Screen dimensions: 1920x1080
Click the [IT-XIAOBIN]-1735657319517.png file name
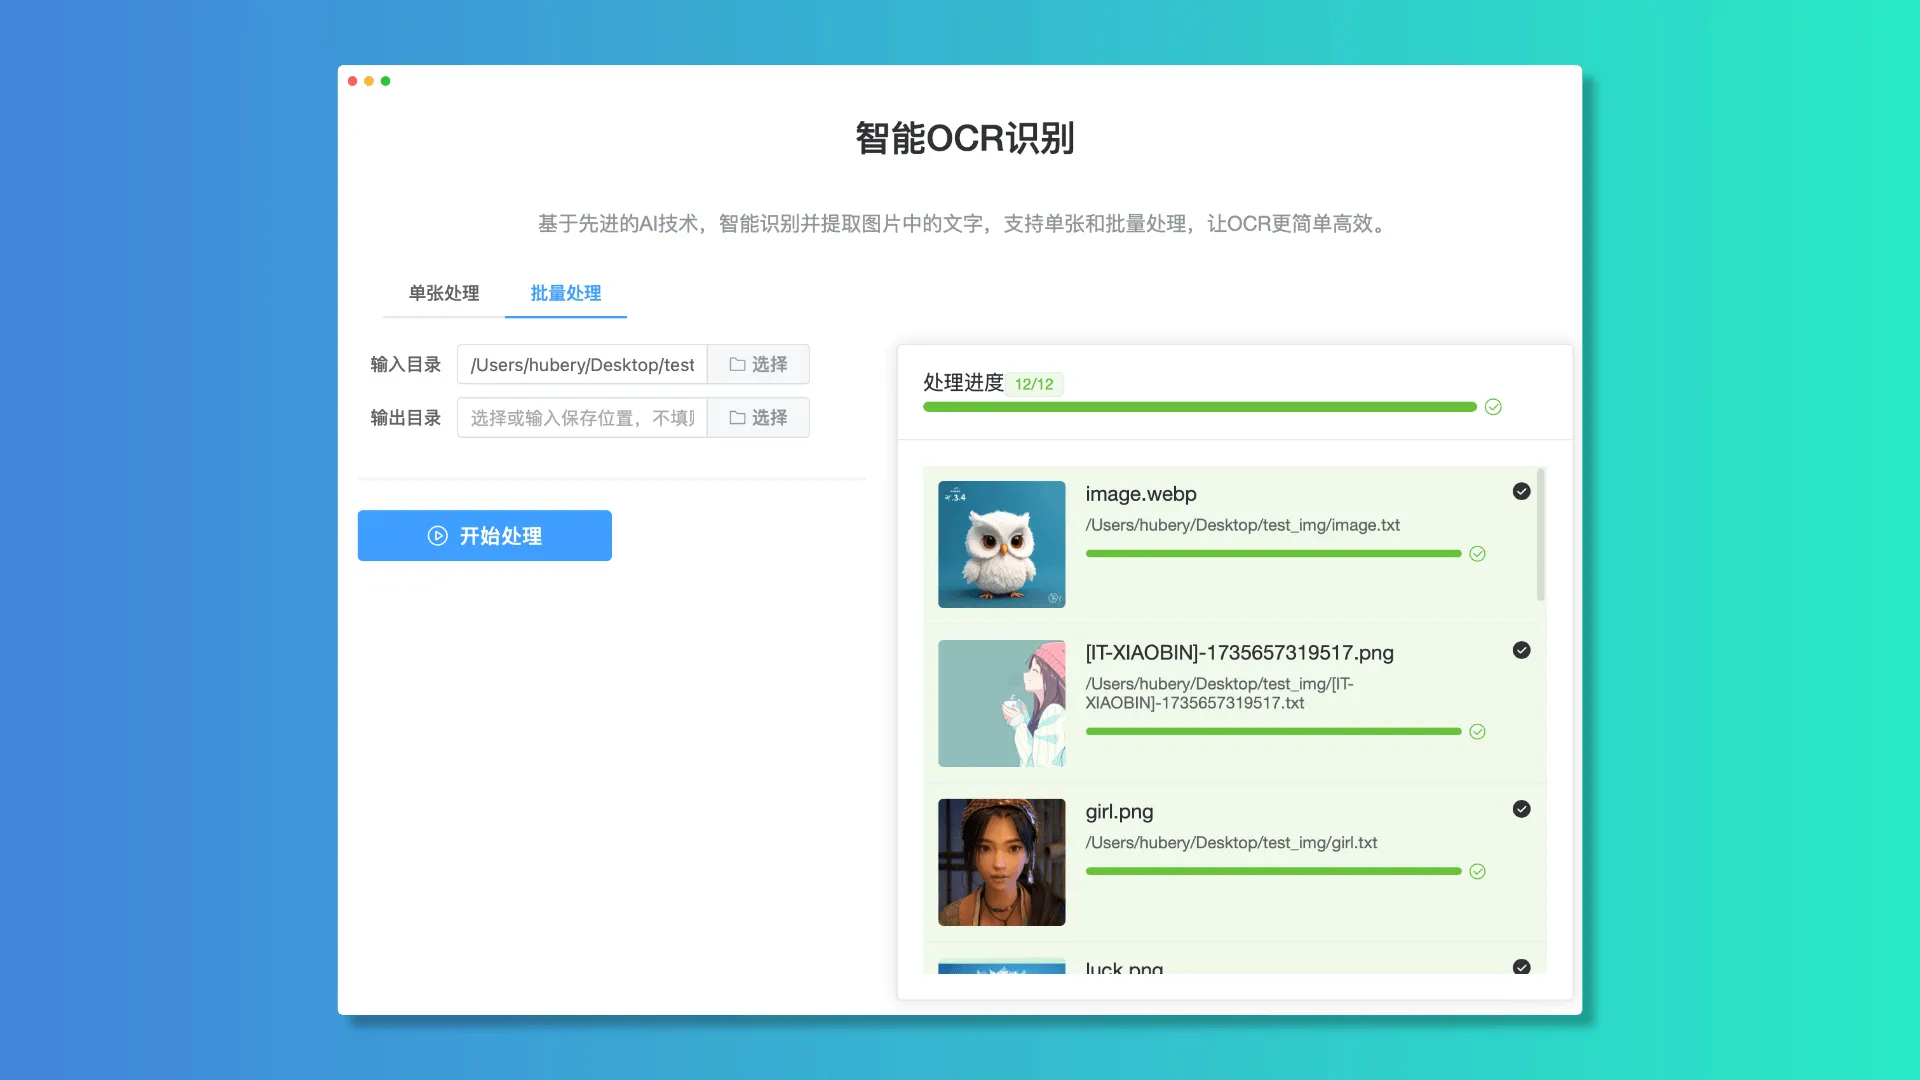point(1239,653)
